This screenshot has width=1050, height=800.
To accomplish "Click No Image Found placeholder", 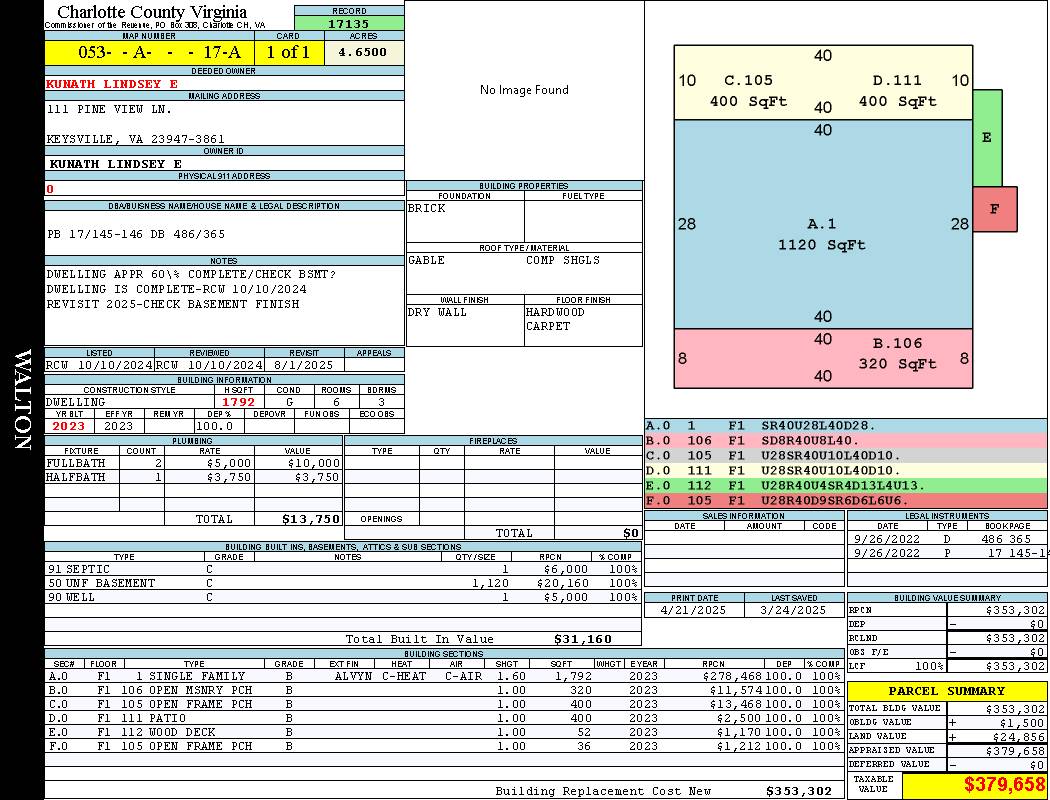I will (x=524, y=90).
